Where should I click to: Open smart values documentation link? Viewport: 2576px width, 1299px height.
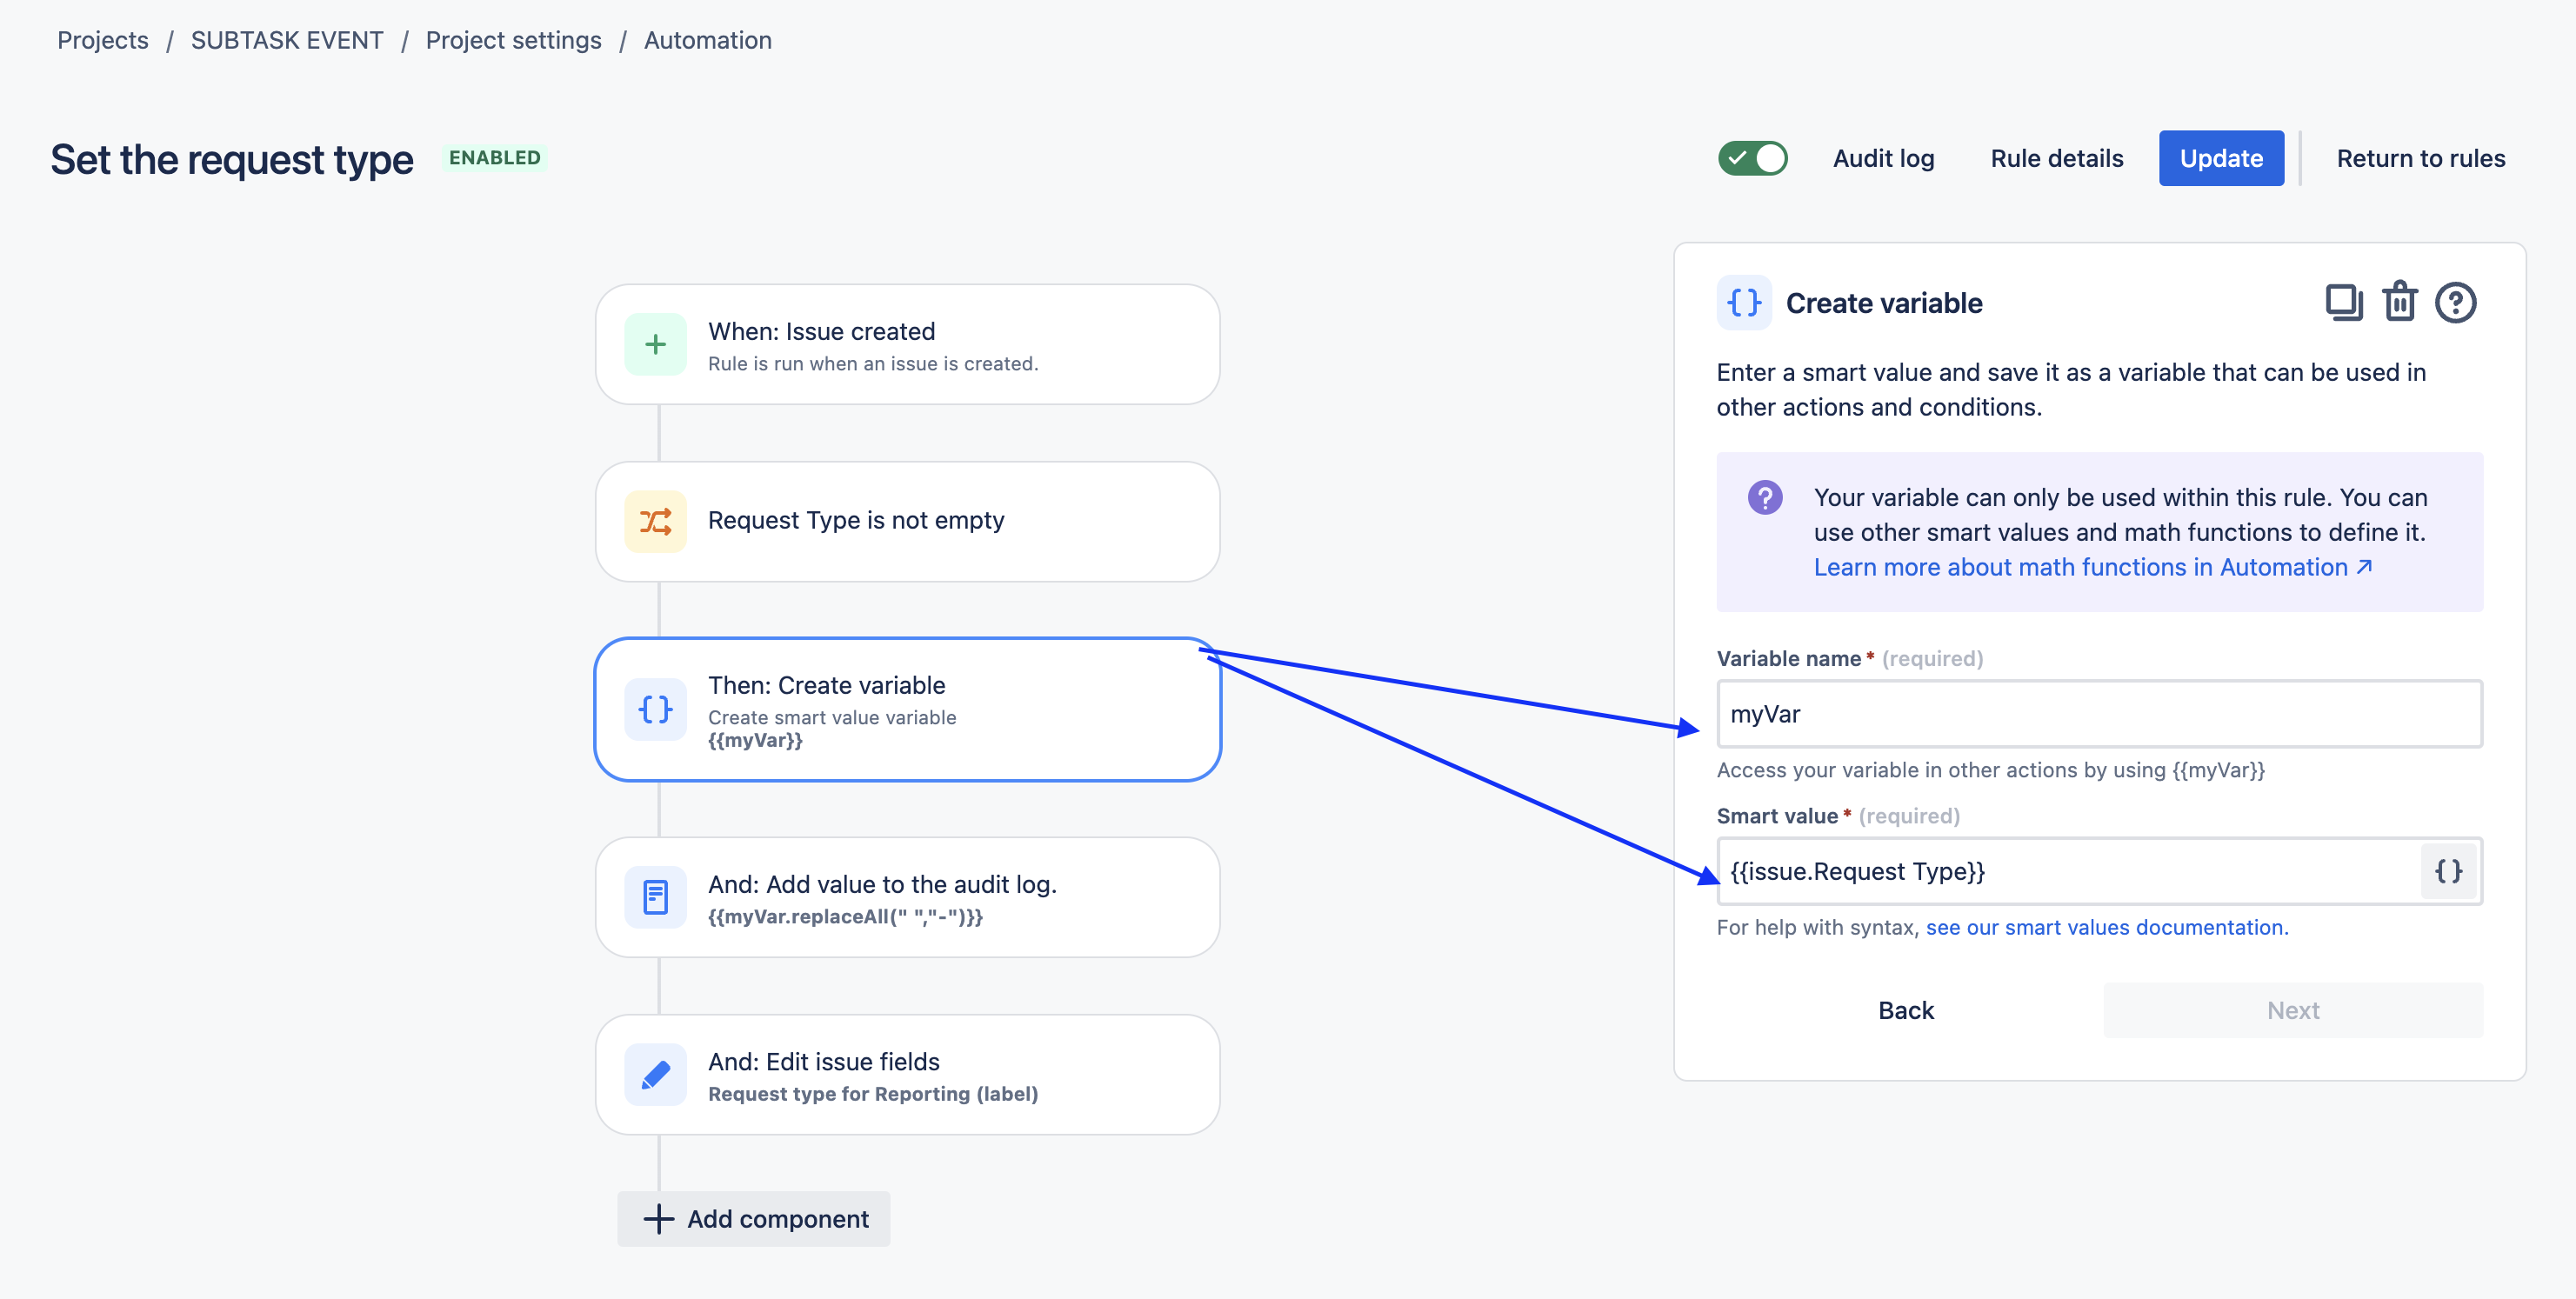tap(2106, 927)
